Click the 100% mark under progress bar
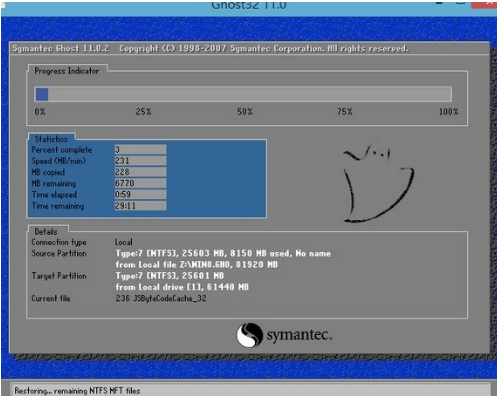The height and width of the screenshot is (397, 497). click(448, 112)
